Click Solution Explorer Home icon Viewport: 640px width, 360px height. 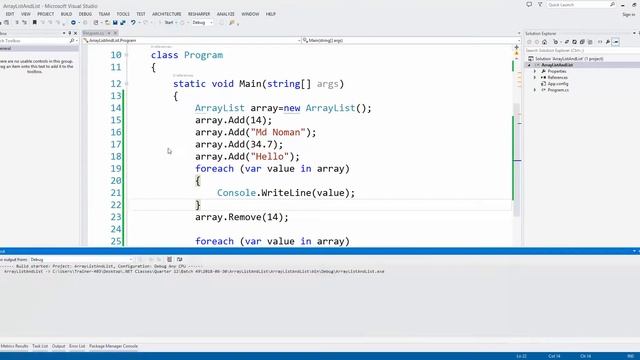coord(544,42)
